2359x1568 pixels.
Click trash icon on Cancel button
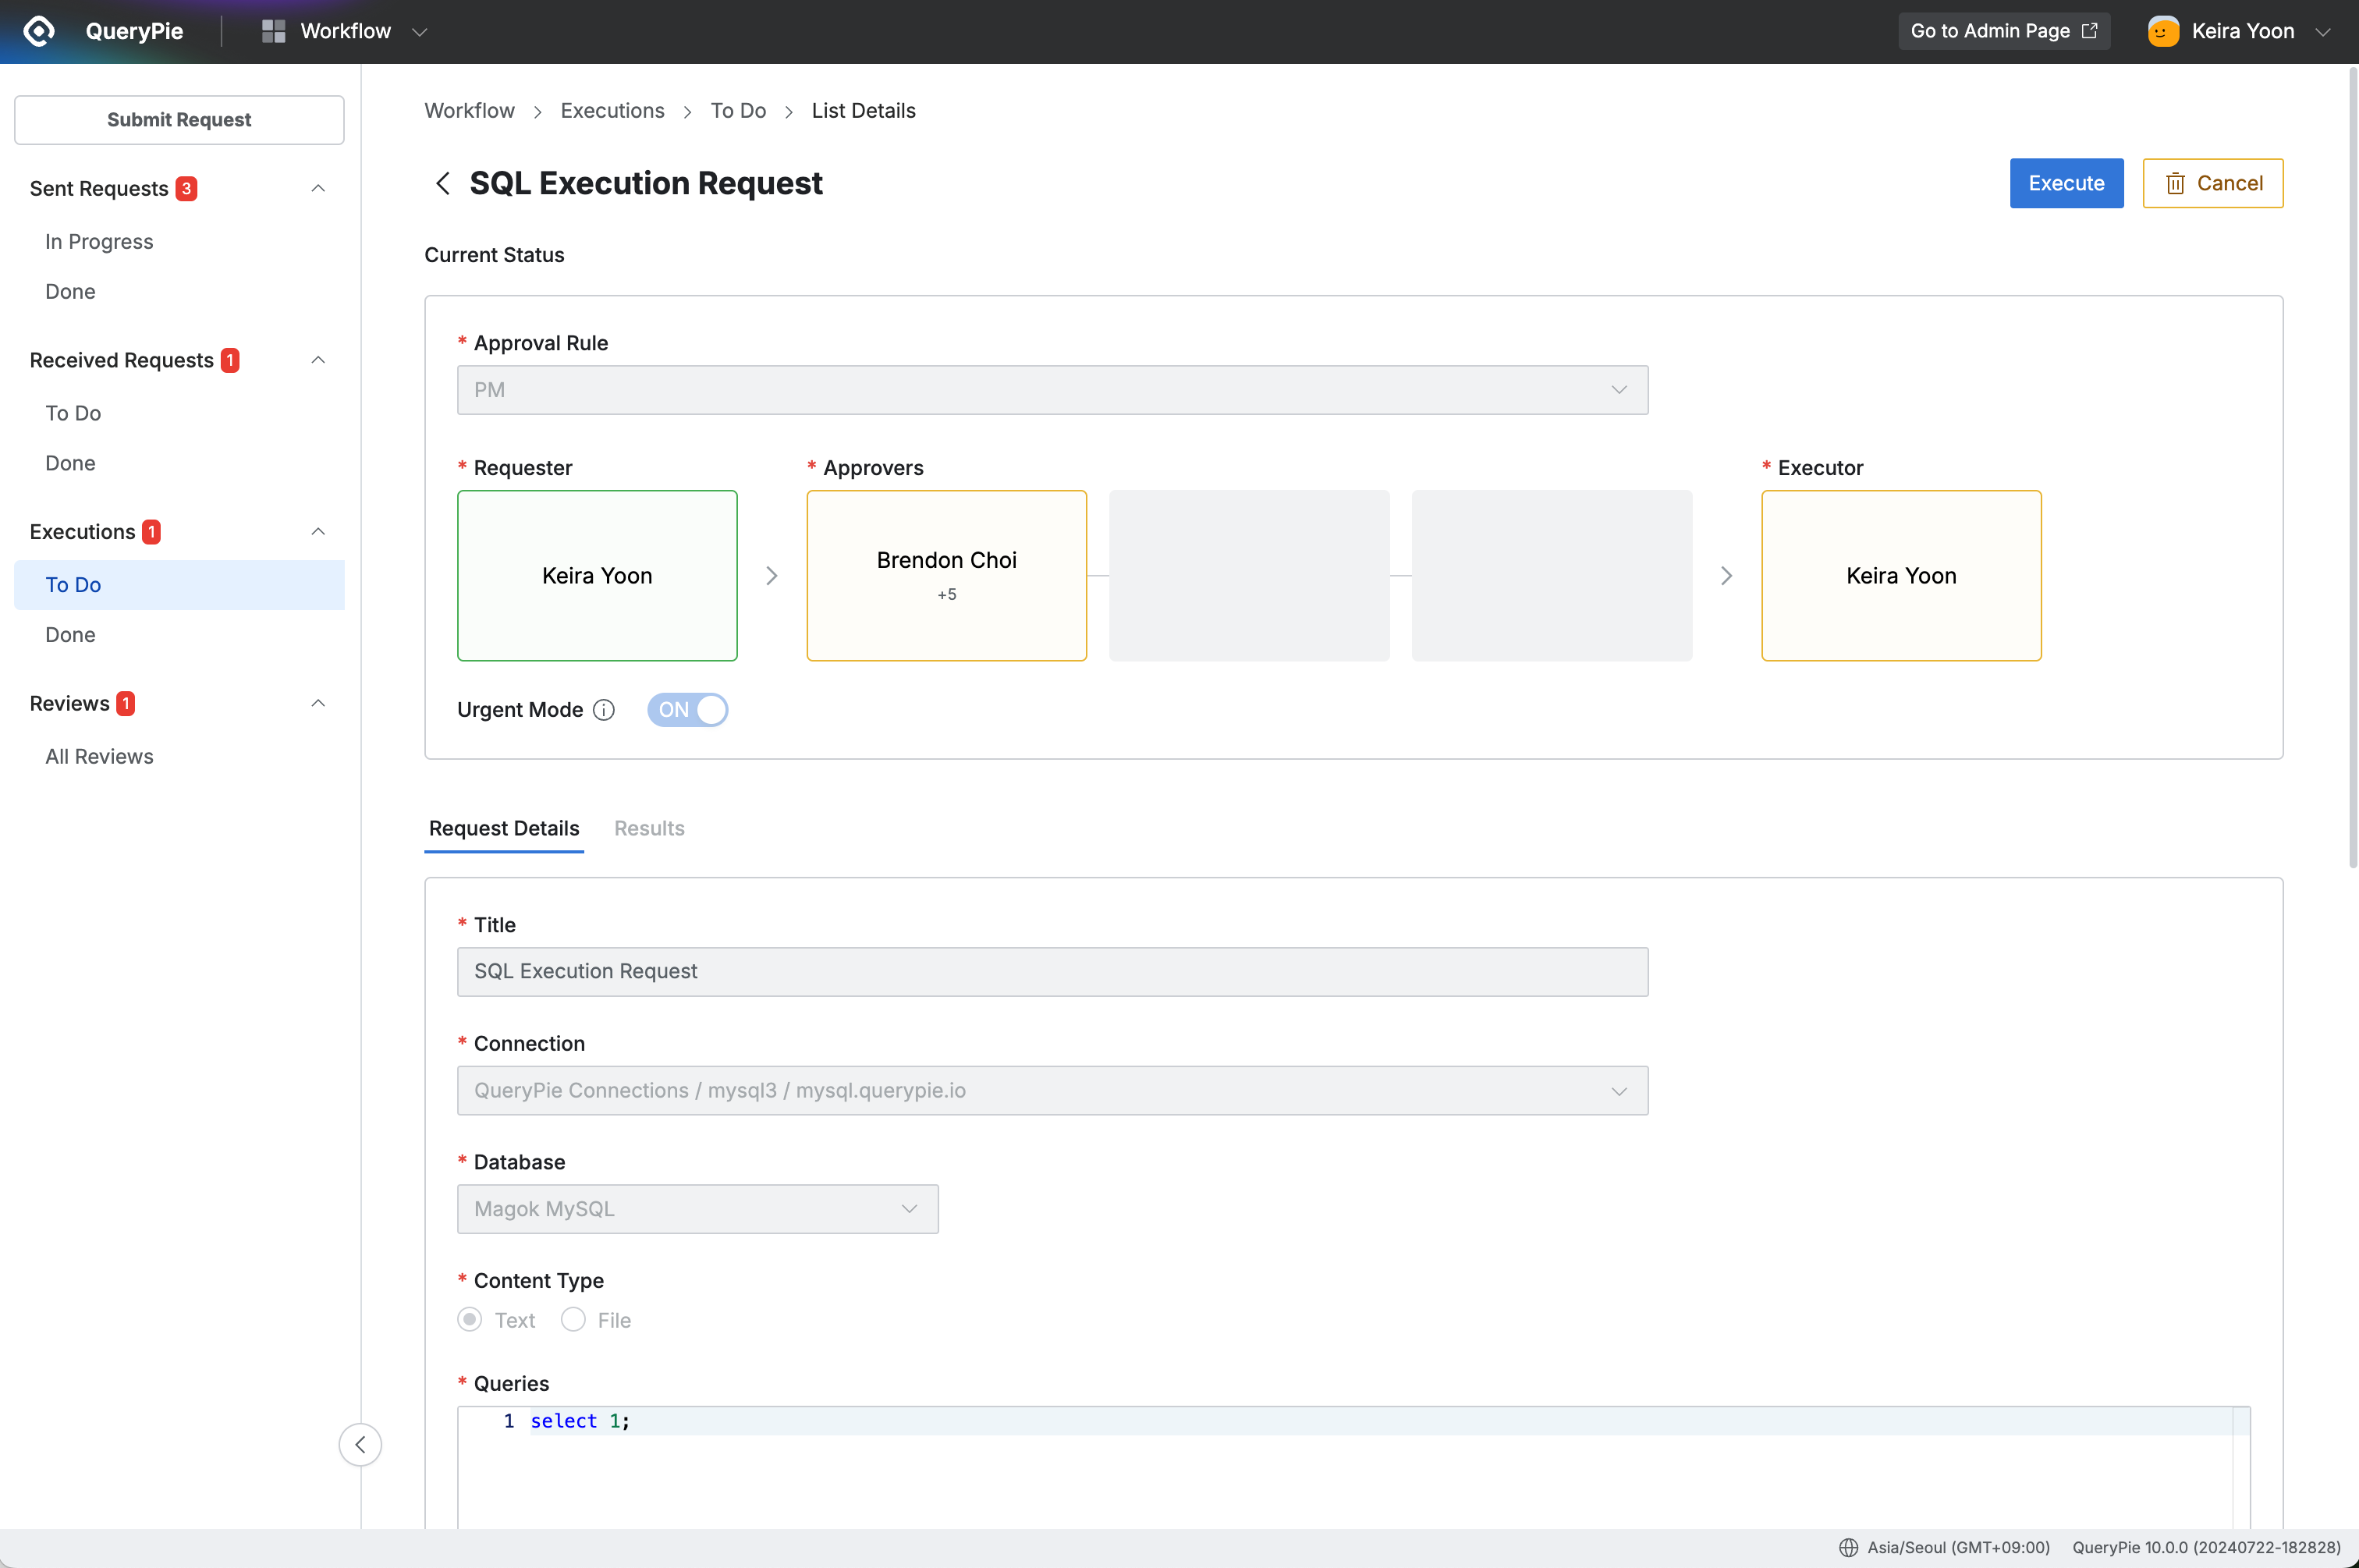click(x=2175, y=183)
